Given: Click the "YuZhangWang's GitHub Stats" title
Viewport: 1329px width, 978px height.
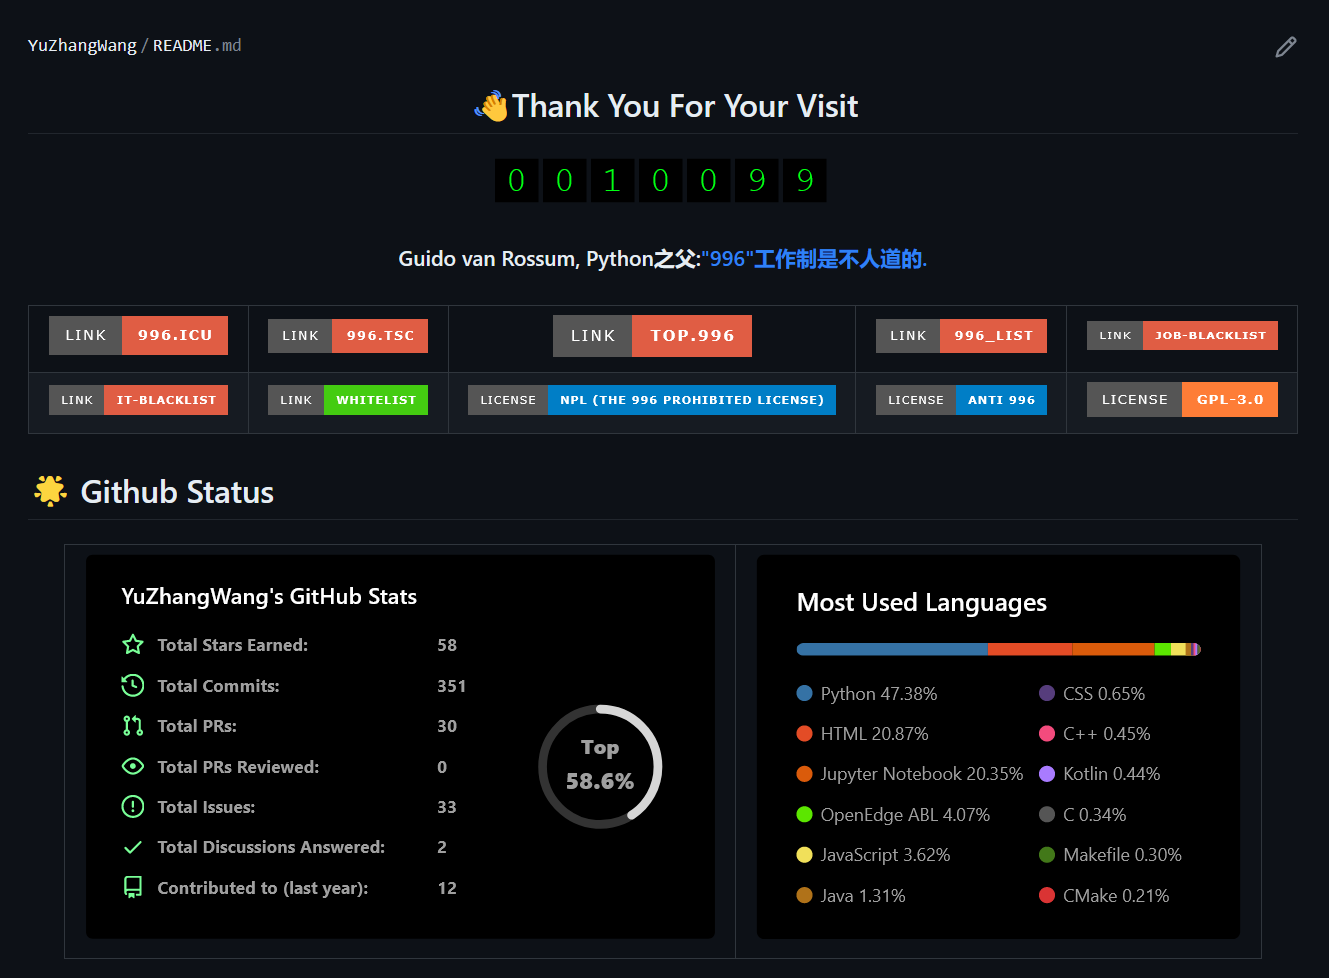Looking at the screenshot, I should [269, 597].
